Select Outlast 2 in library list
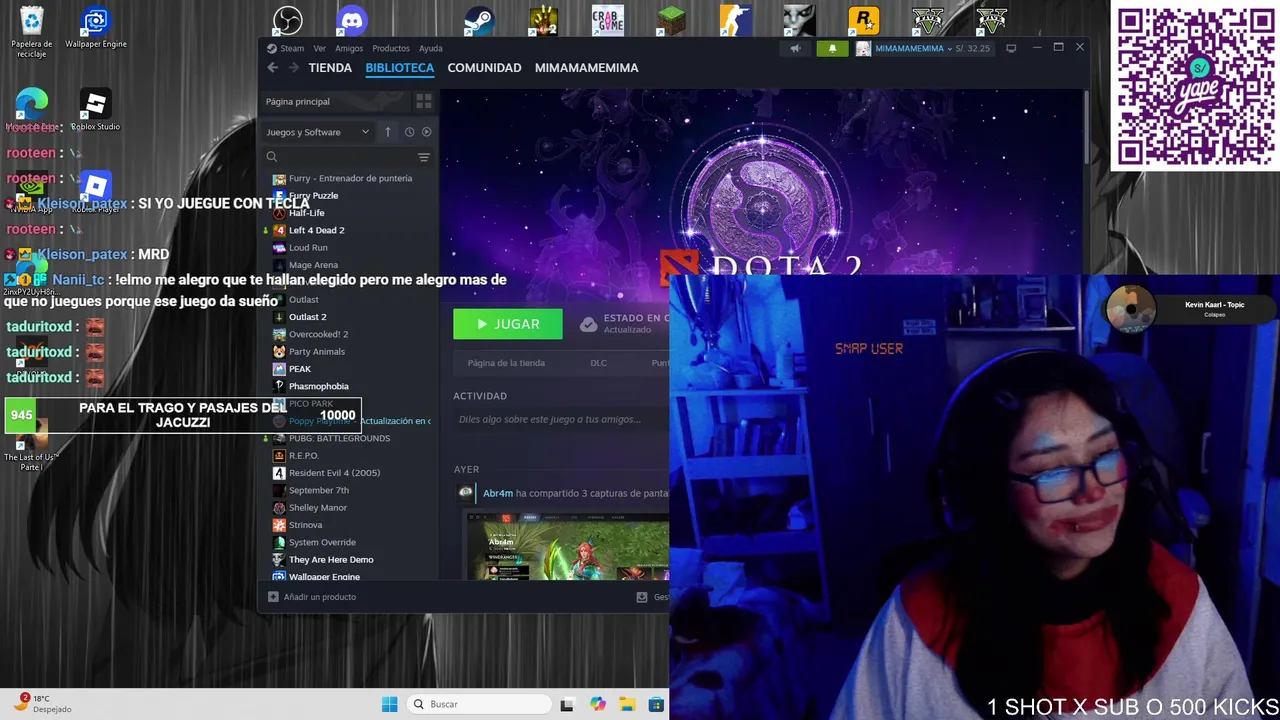The image size is (1280, 720). 307,317
